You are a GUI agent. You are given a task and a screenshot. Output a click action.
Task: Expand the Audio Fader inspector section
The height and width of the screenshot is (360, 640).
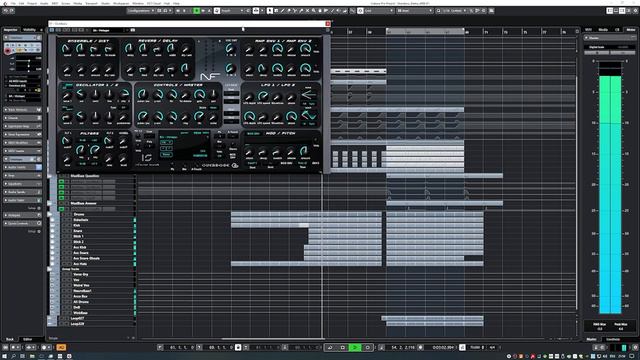[22, 200]
